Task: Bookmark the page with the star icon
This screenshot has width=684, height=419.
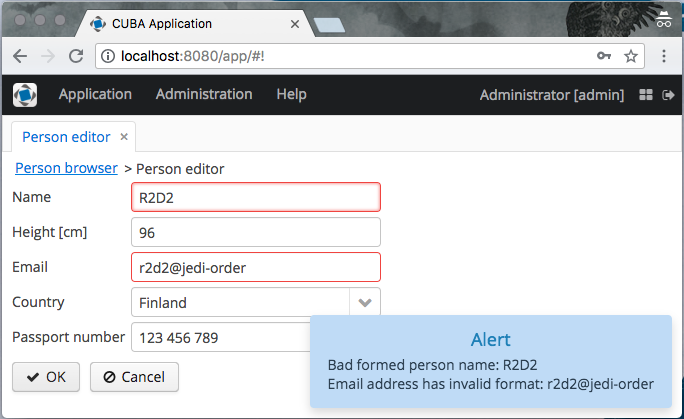Action: coord(630,56)
